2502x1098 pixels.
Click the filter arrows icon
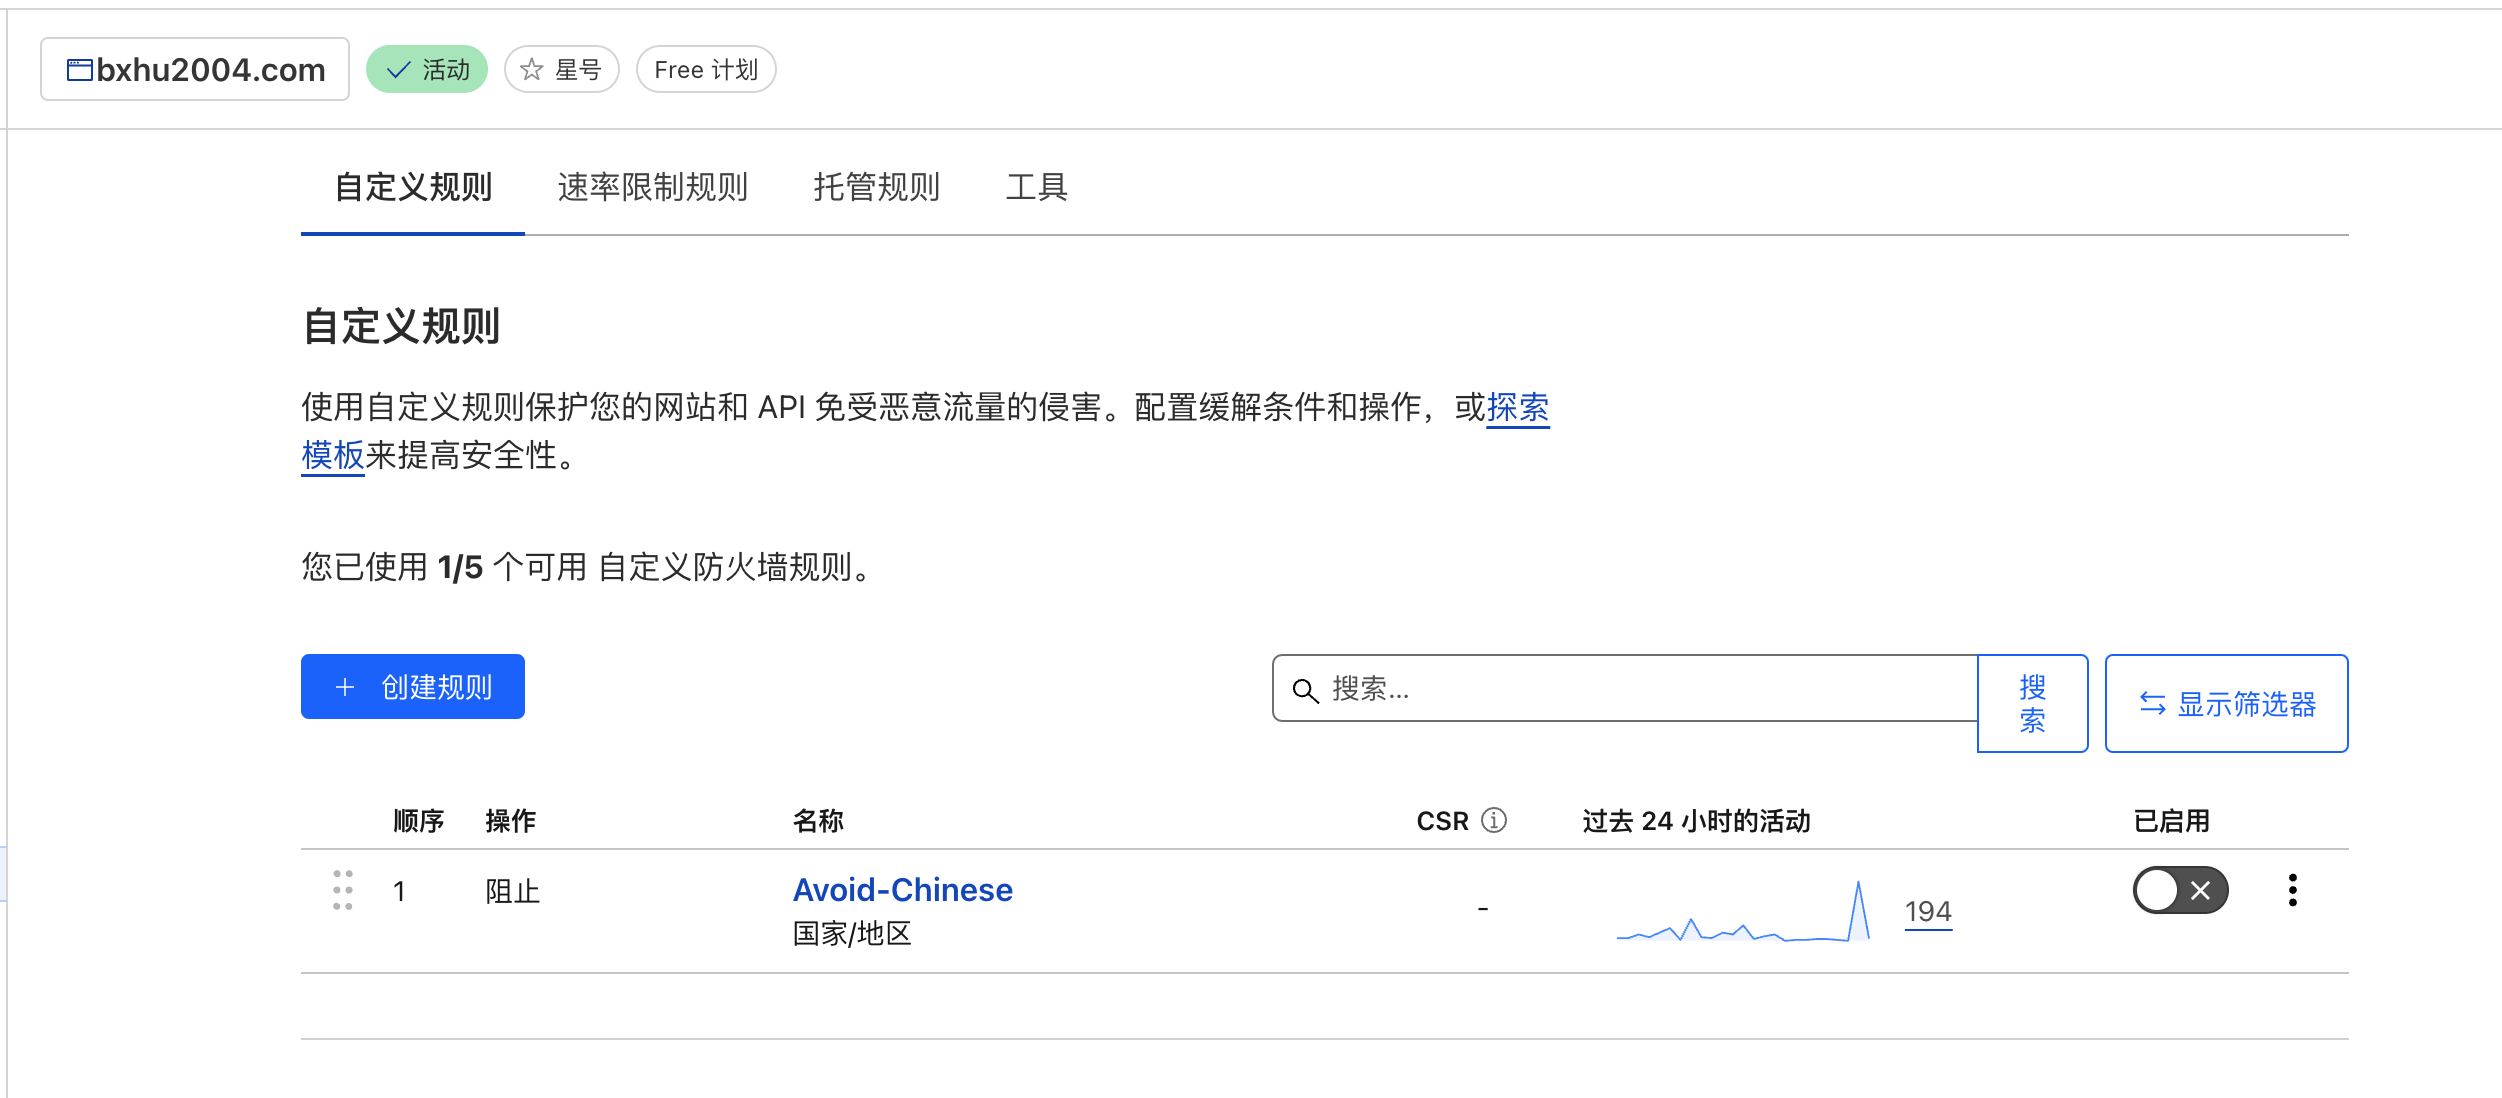point(2152,704)
